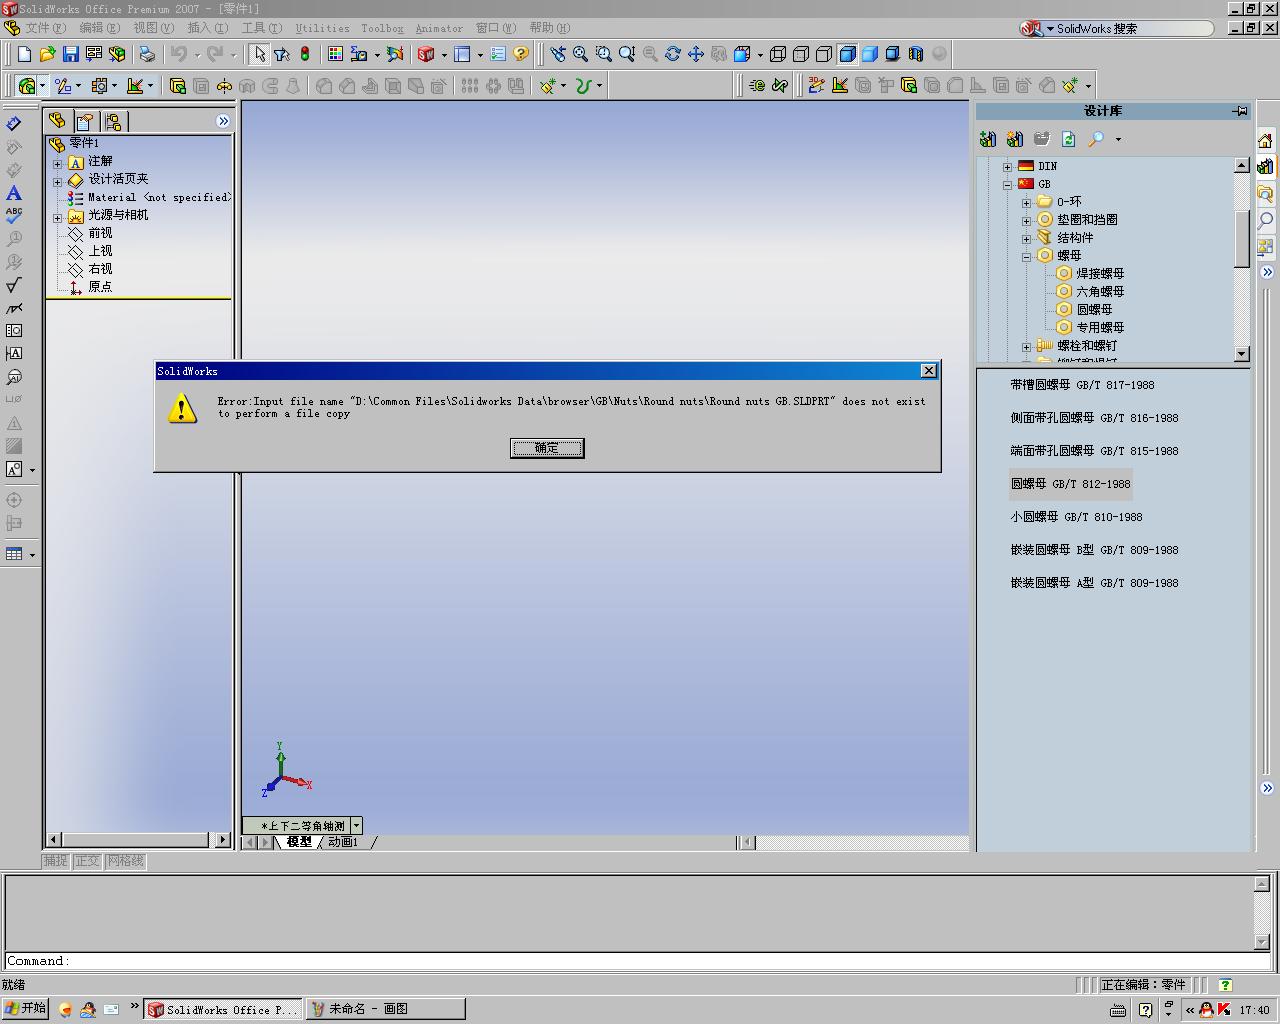Open the 视图 menu
Viewport: 1280px width, 1024px height.
click(153, 28)
